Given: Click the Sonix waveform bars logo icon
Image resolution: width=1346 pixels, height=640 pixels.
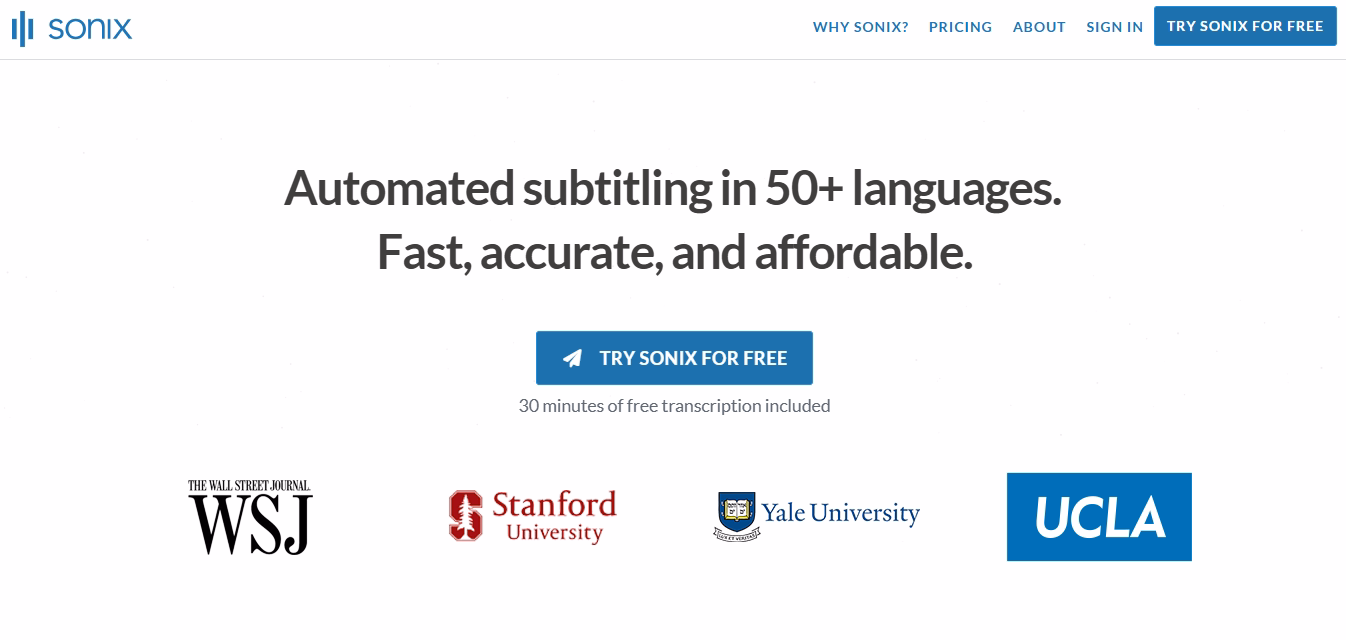Looking at the screenshot, I should 23,29.
